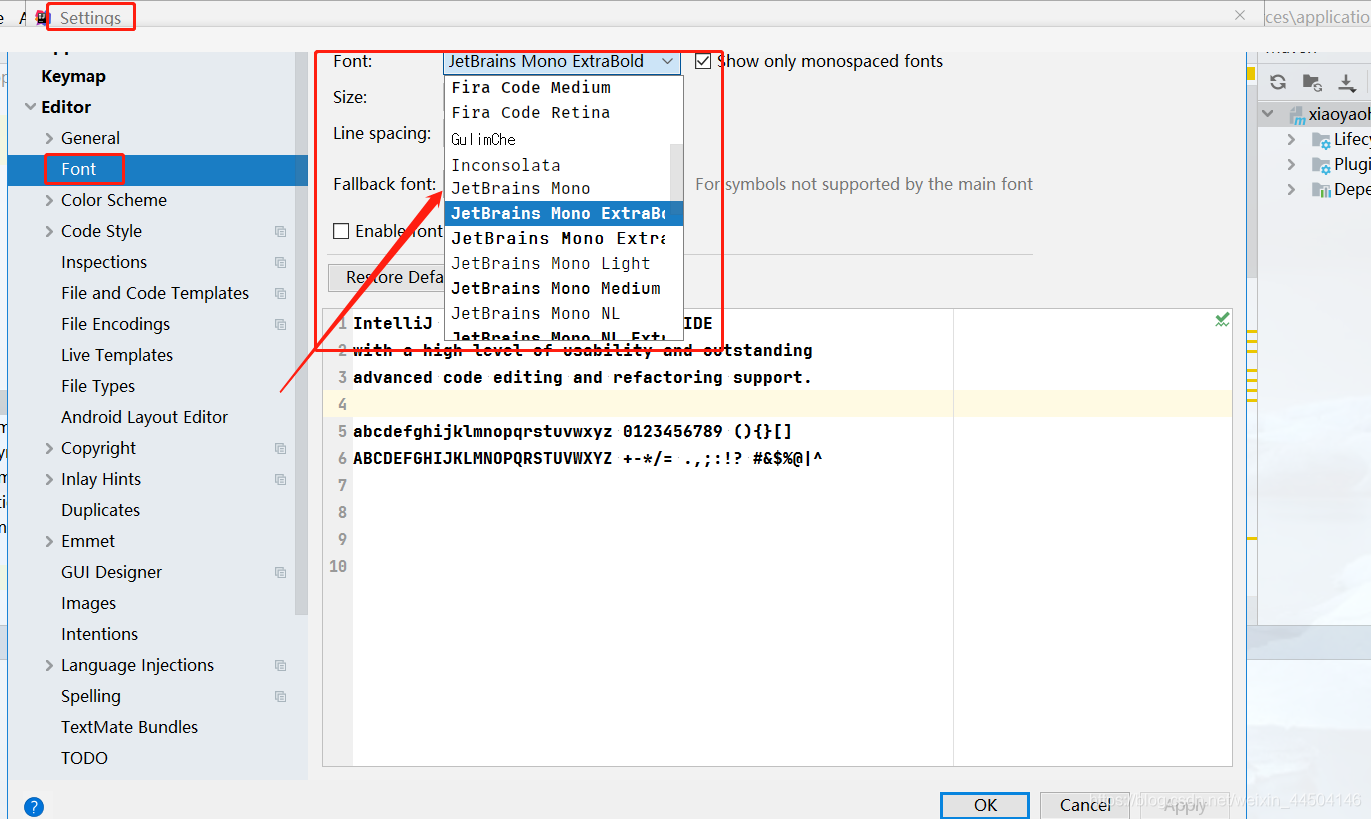Click the green checkmark in font preview
Image resolution: width=1371 pixels, height=819 pixels.
pos(1222,320)
